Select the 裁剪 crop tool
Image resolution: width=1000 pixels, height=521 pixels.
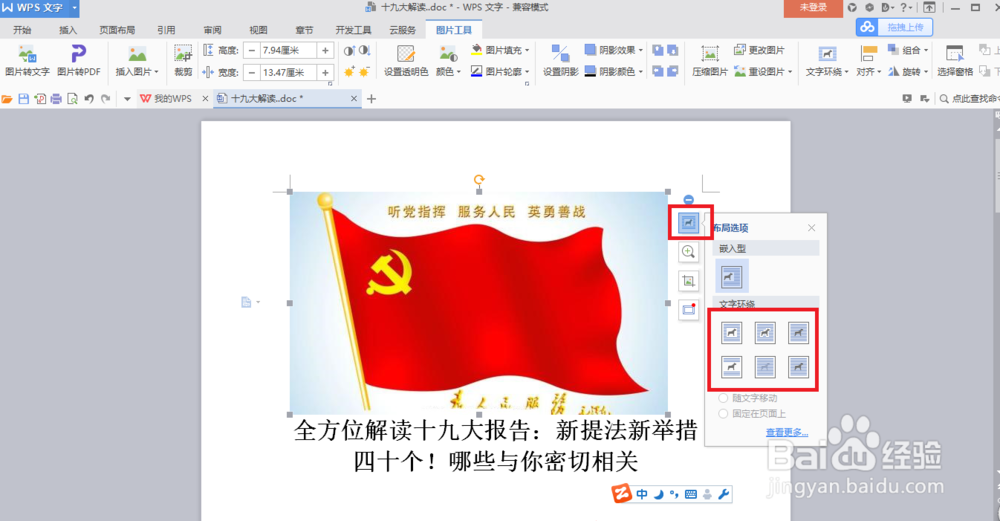click(x=183, y=61)
